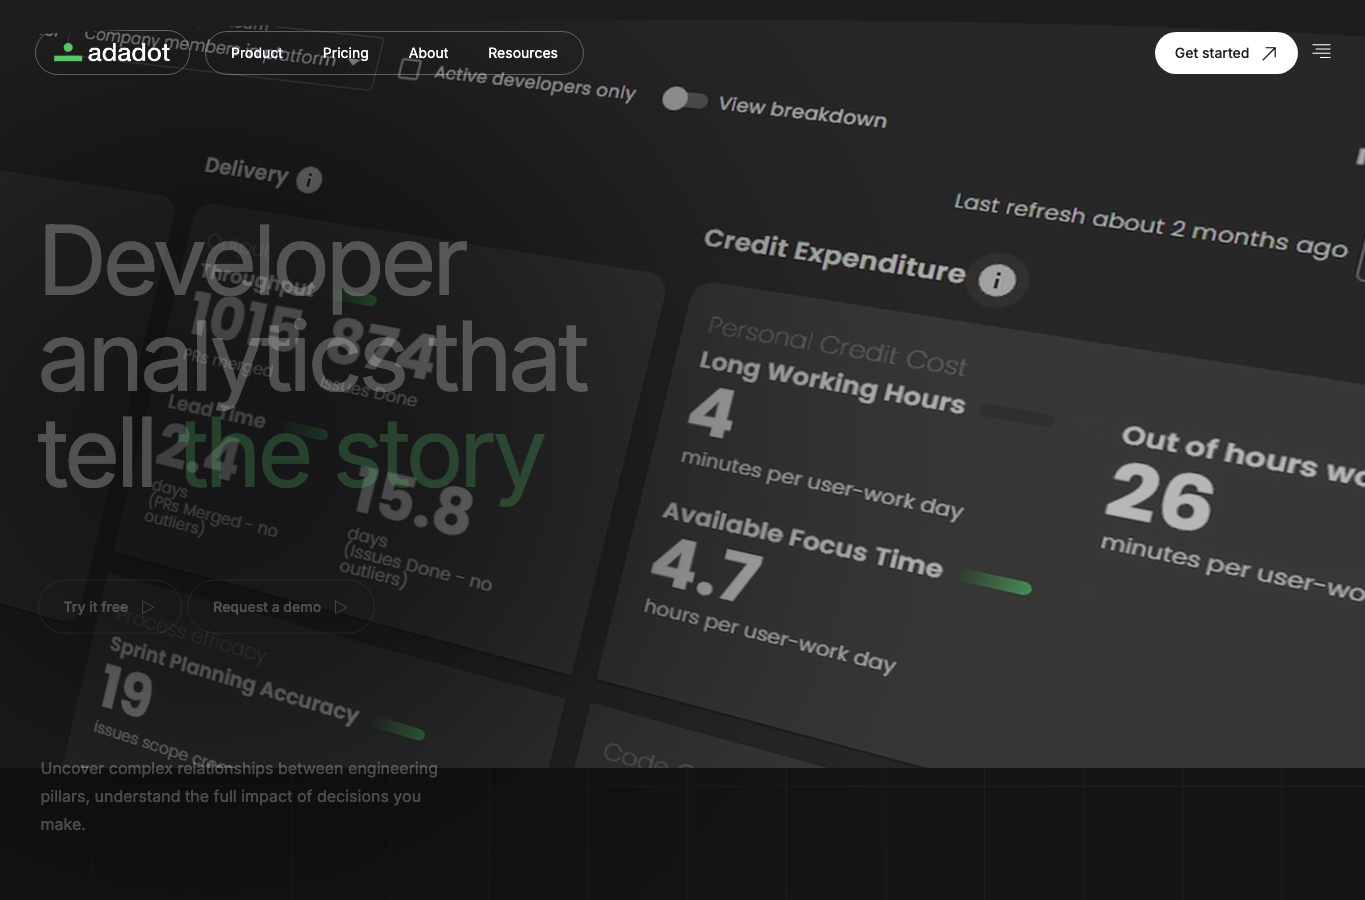Open the hamburger menu icon
The width and height of the screenshot is (1365, 900).
(1322, 52)
